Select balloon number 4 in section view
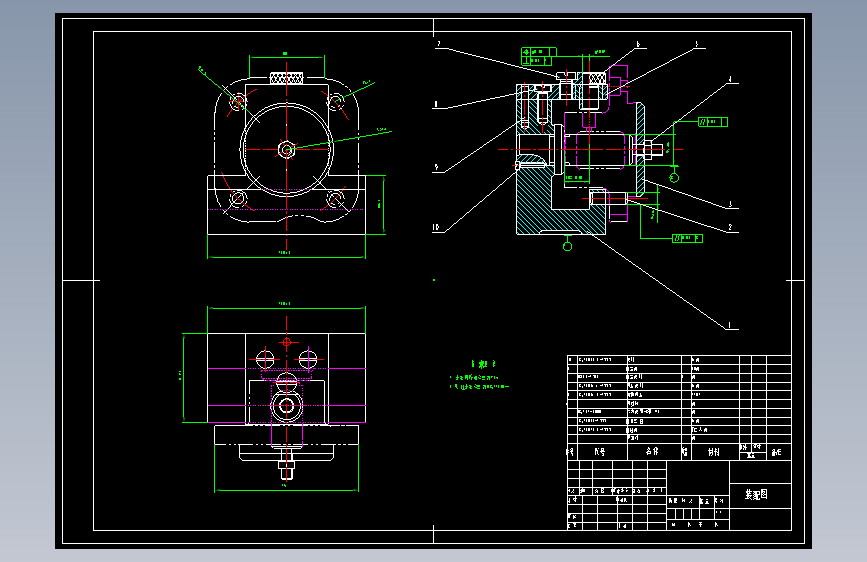 [730, 79]
